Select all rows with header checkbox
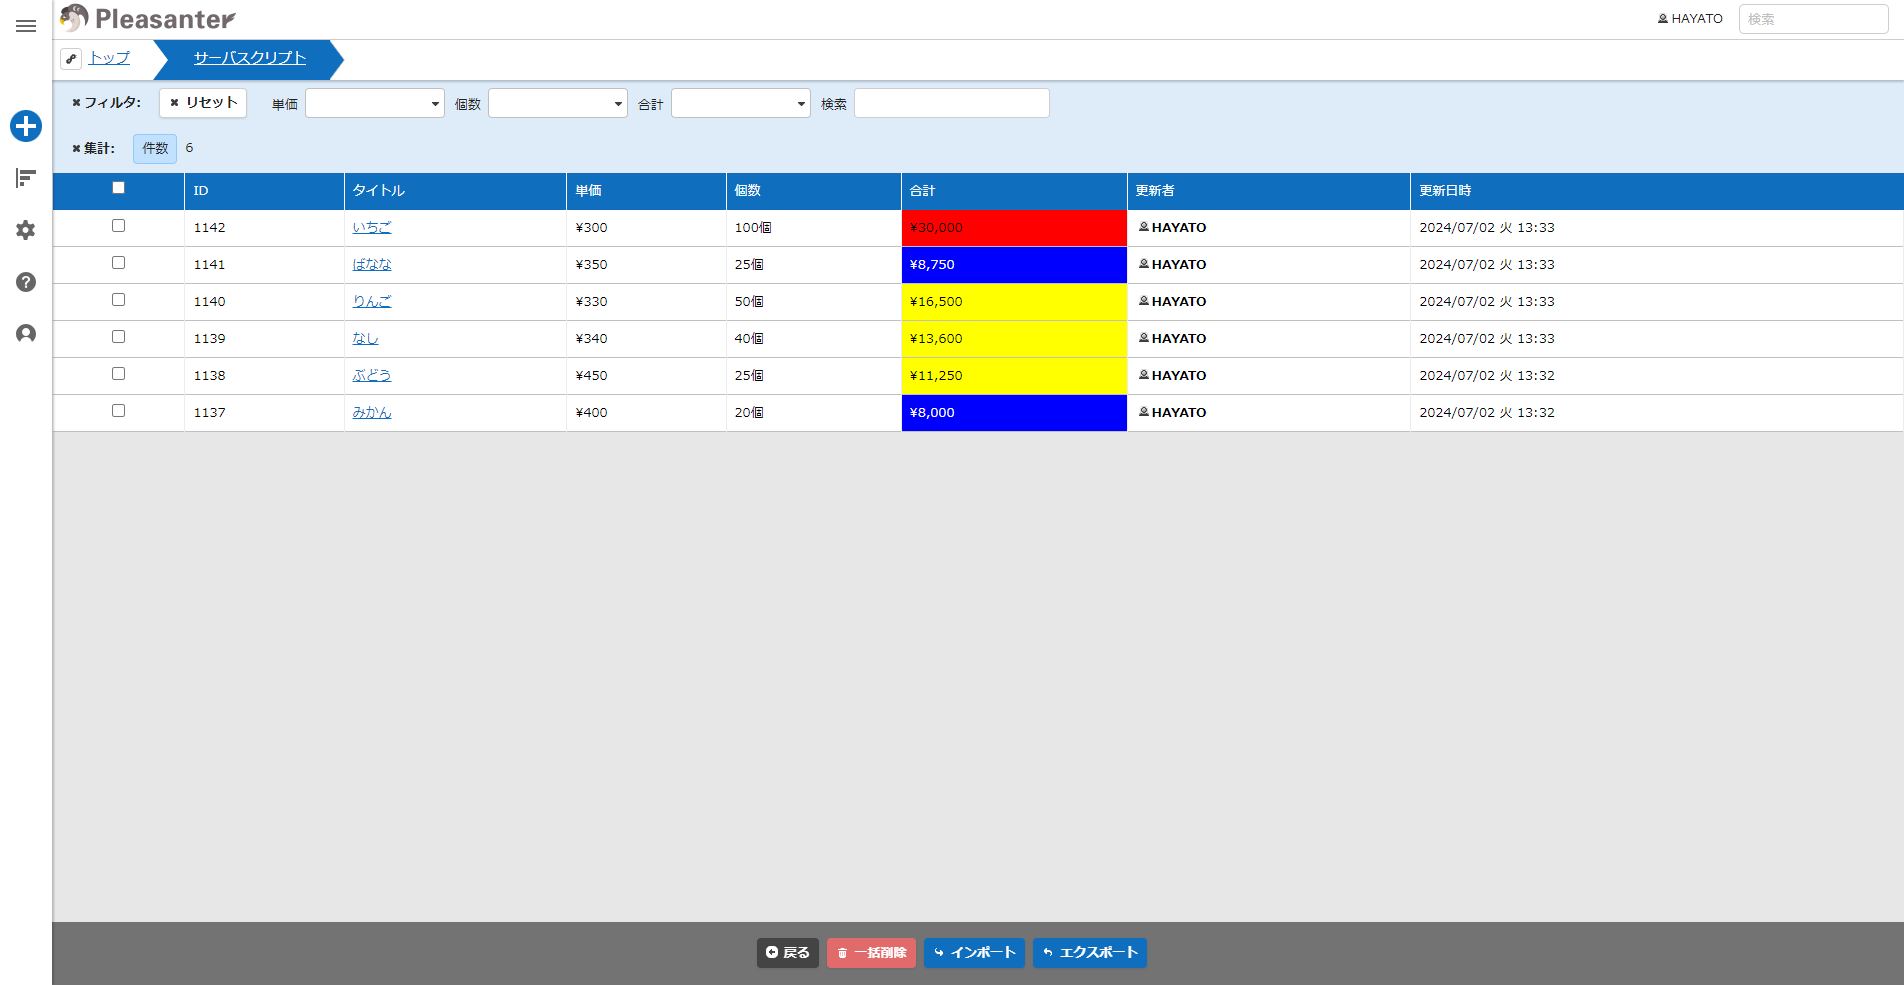This screenshot has width=1904, height=985. [x=118, y=188]
